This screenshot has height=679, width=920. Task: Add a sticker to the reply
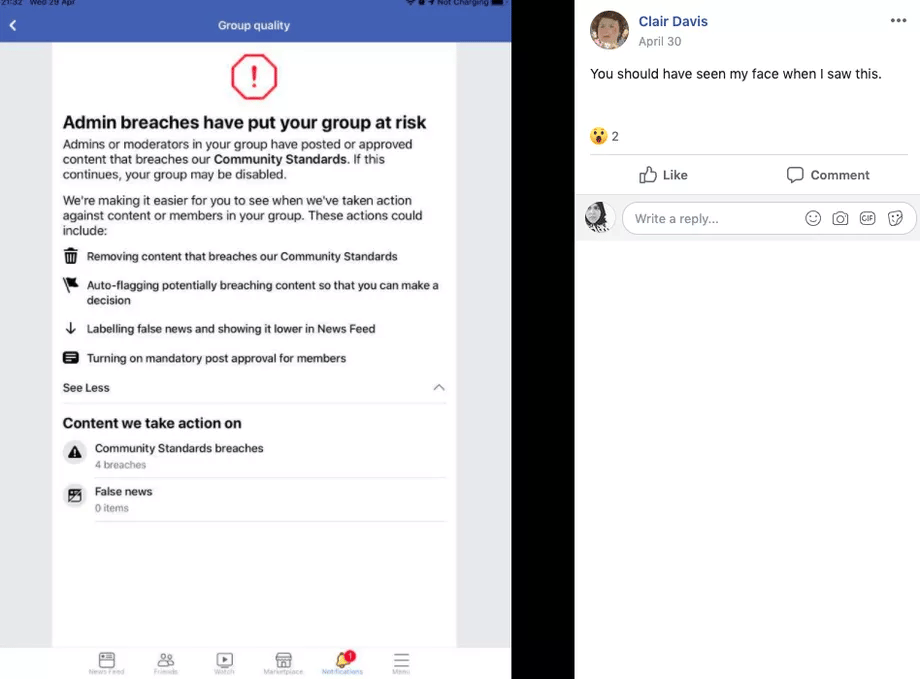[895, 218]
